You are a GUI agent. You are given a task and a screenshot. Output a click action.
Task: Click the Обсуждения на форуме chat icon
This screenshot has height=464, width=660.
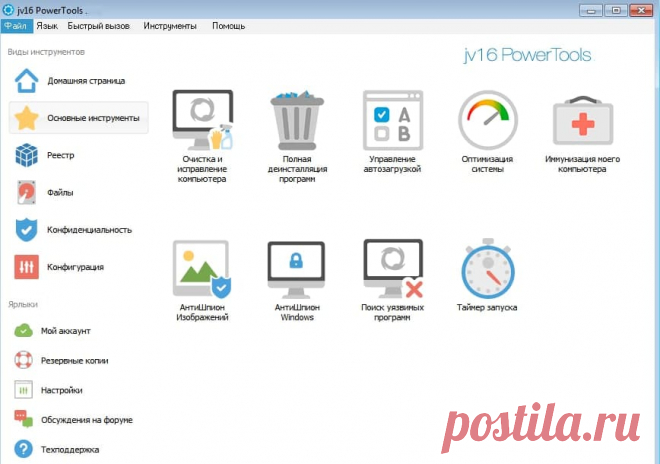click(24, 419)
